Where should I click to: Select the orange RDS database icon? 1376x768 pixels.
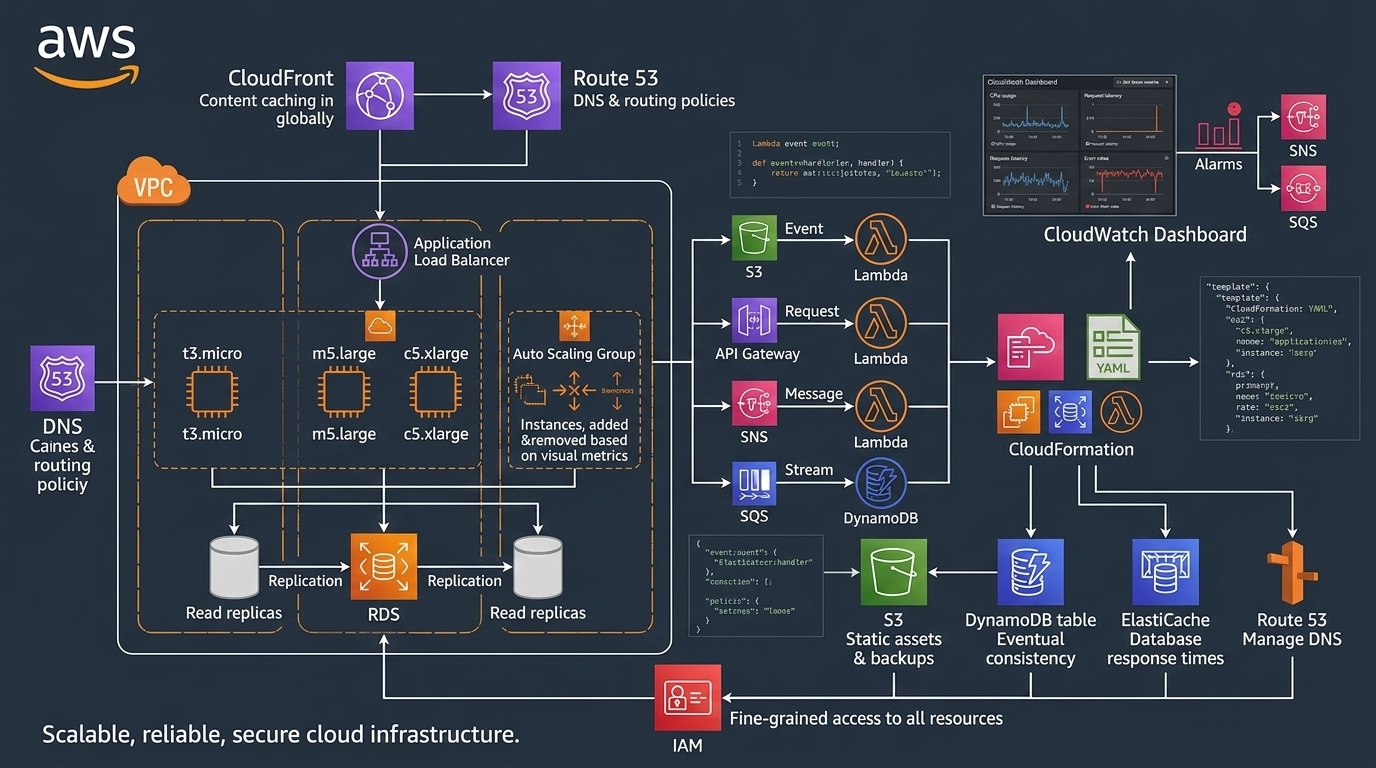pos(383,566)
